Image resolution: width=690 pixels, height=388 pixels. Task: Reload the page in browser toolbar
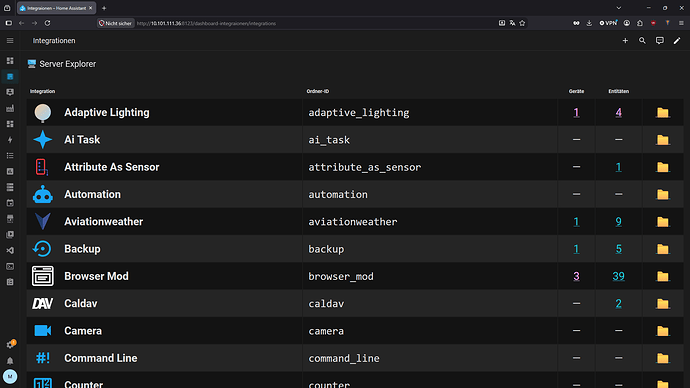click(47, 23)
